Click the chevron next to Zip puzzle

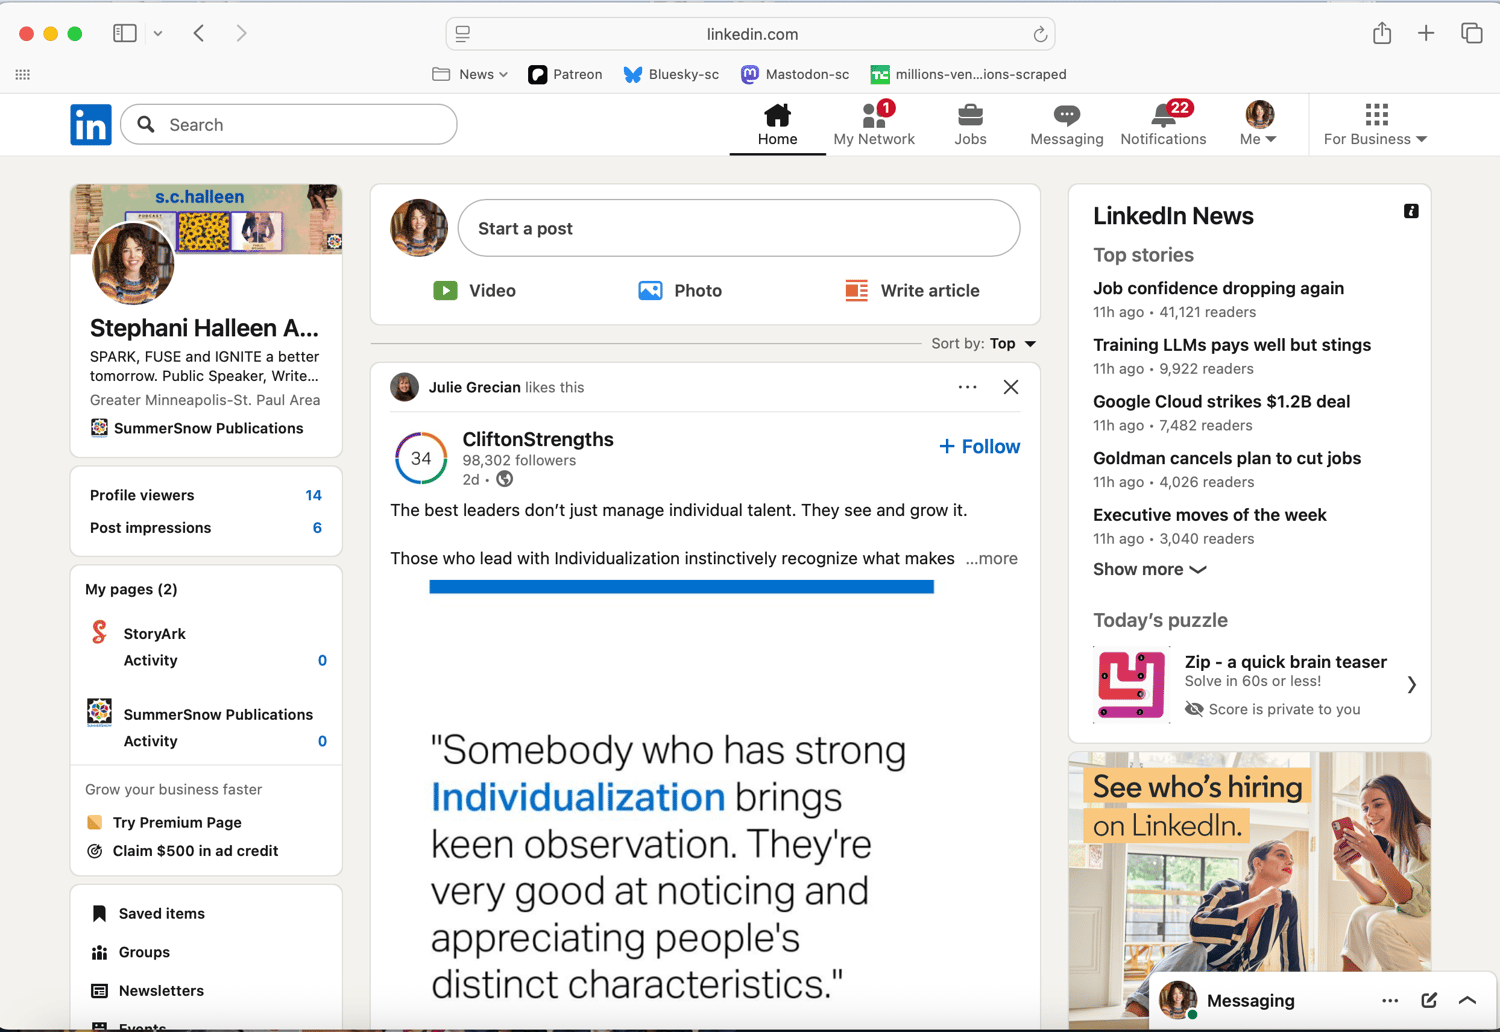(1412, 685)
